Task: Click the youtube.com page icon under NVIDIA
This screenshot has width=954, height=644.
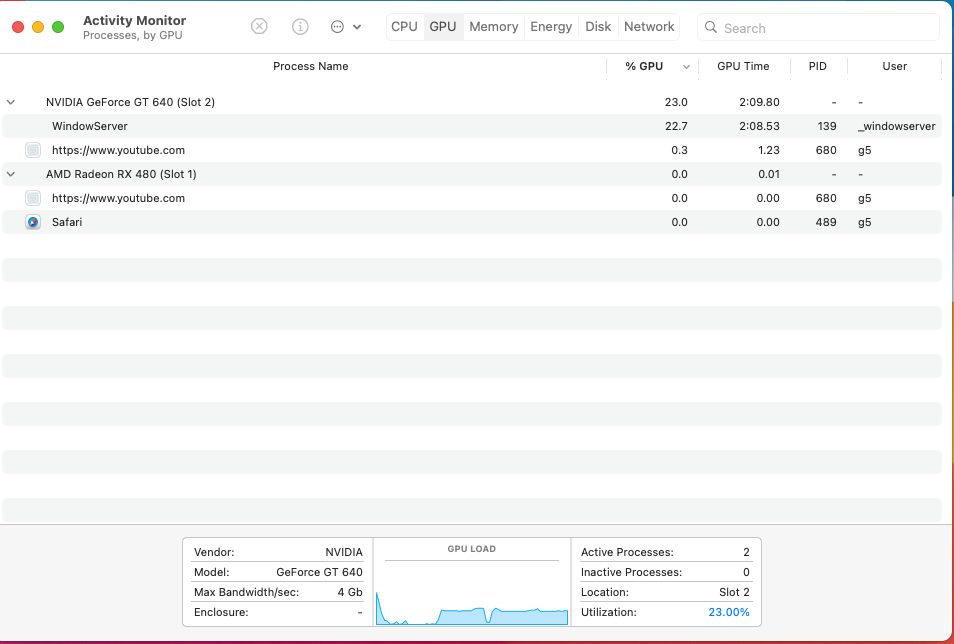Action: [33, 150]
